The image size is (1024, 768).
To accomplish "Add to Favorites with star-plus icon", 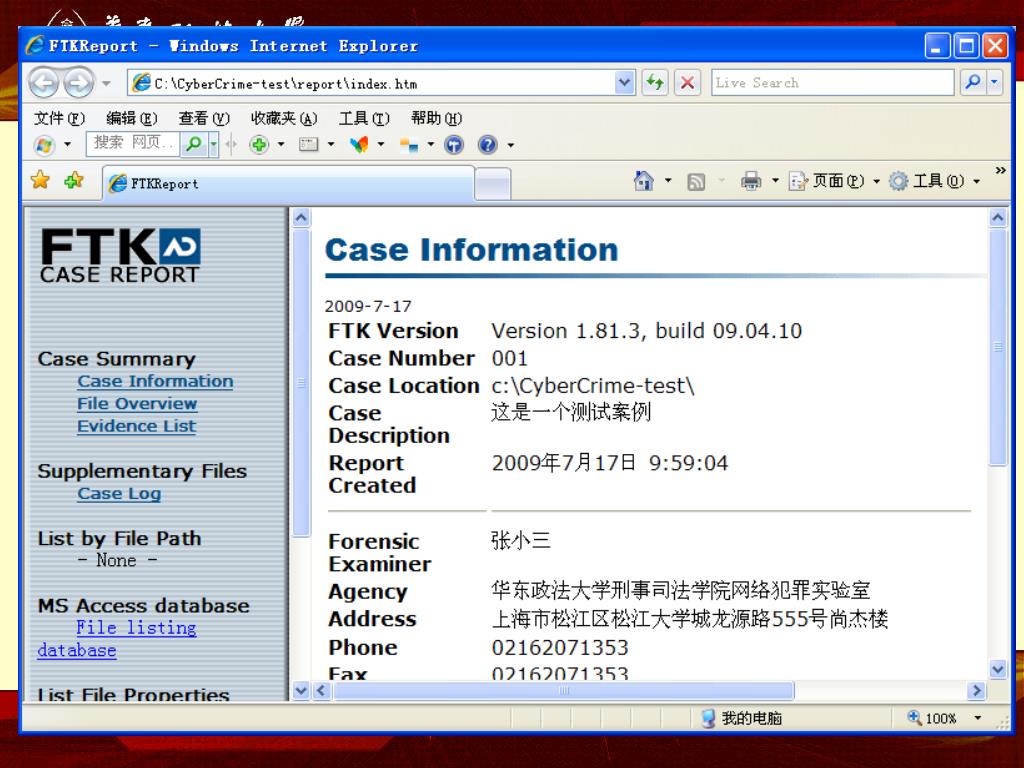I will tap(74, 180).
